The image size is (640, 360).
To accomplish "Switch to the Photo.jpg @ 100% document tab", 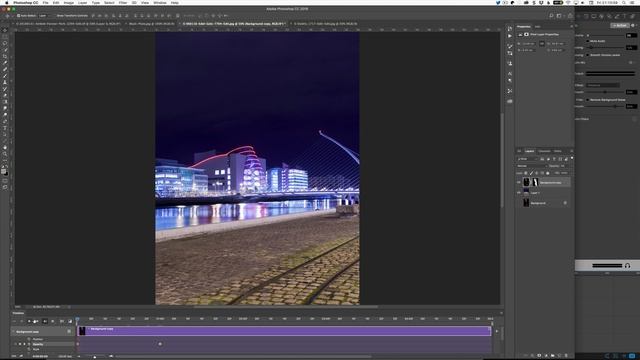I will tap(151, 24).
